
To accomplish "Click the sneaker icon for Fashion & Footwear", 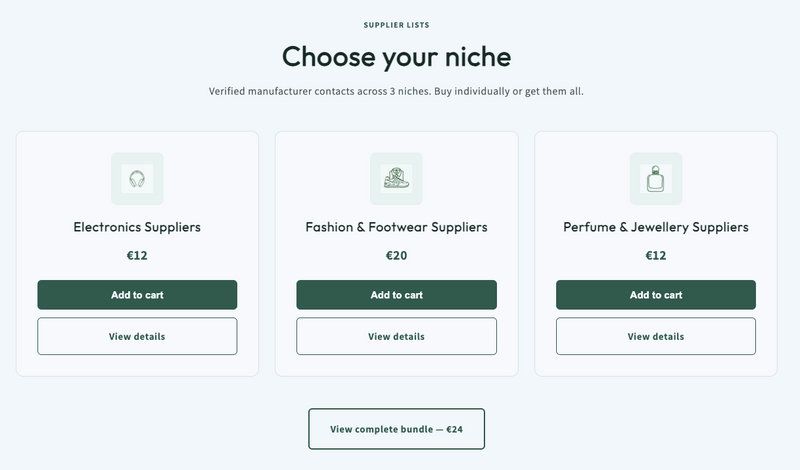I will [x=396, y=179].
